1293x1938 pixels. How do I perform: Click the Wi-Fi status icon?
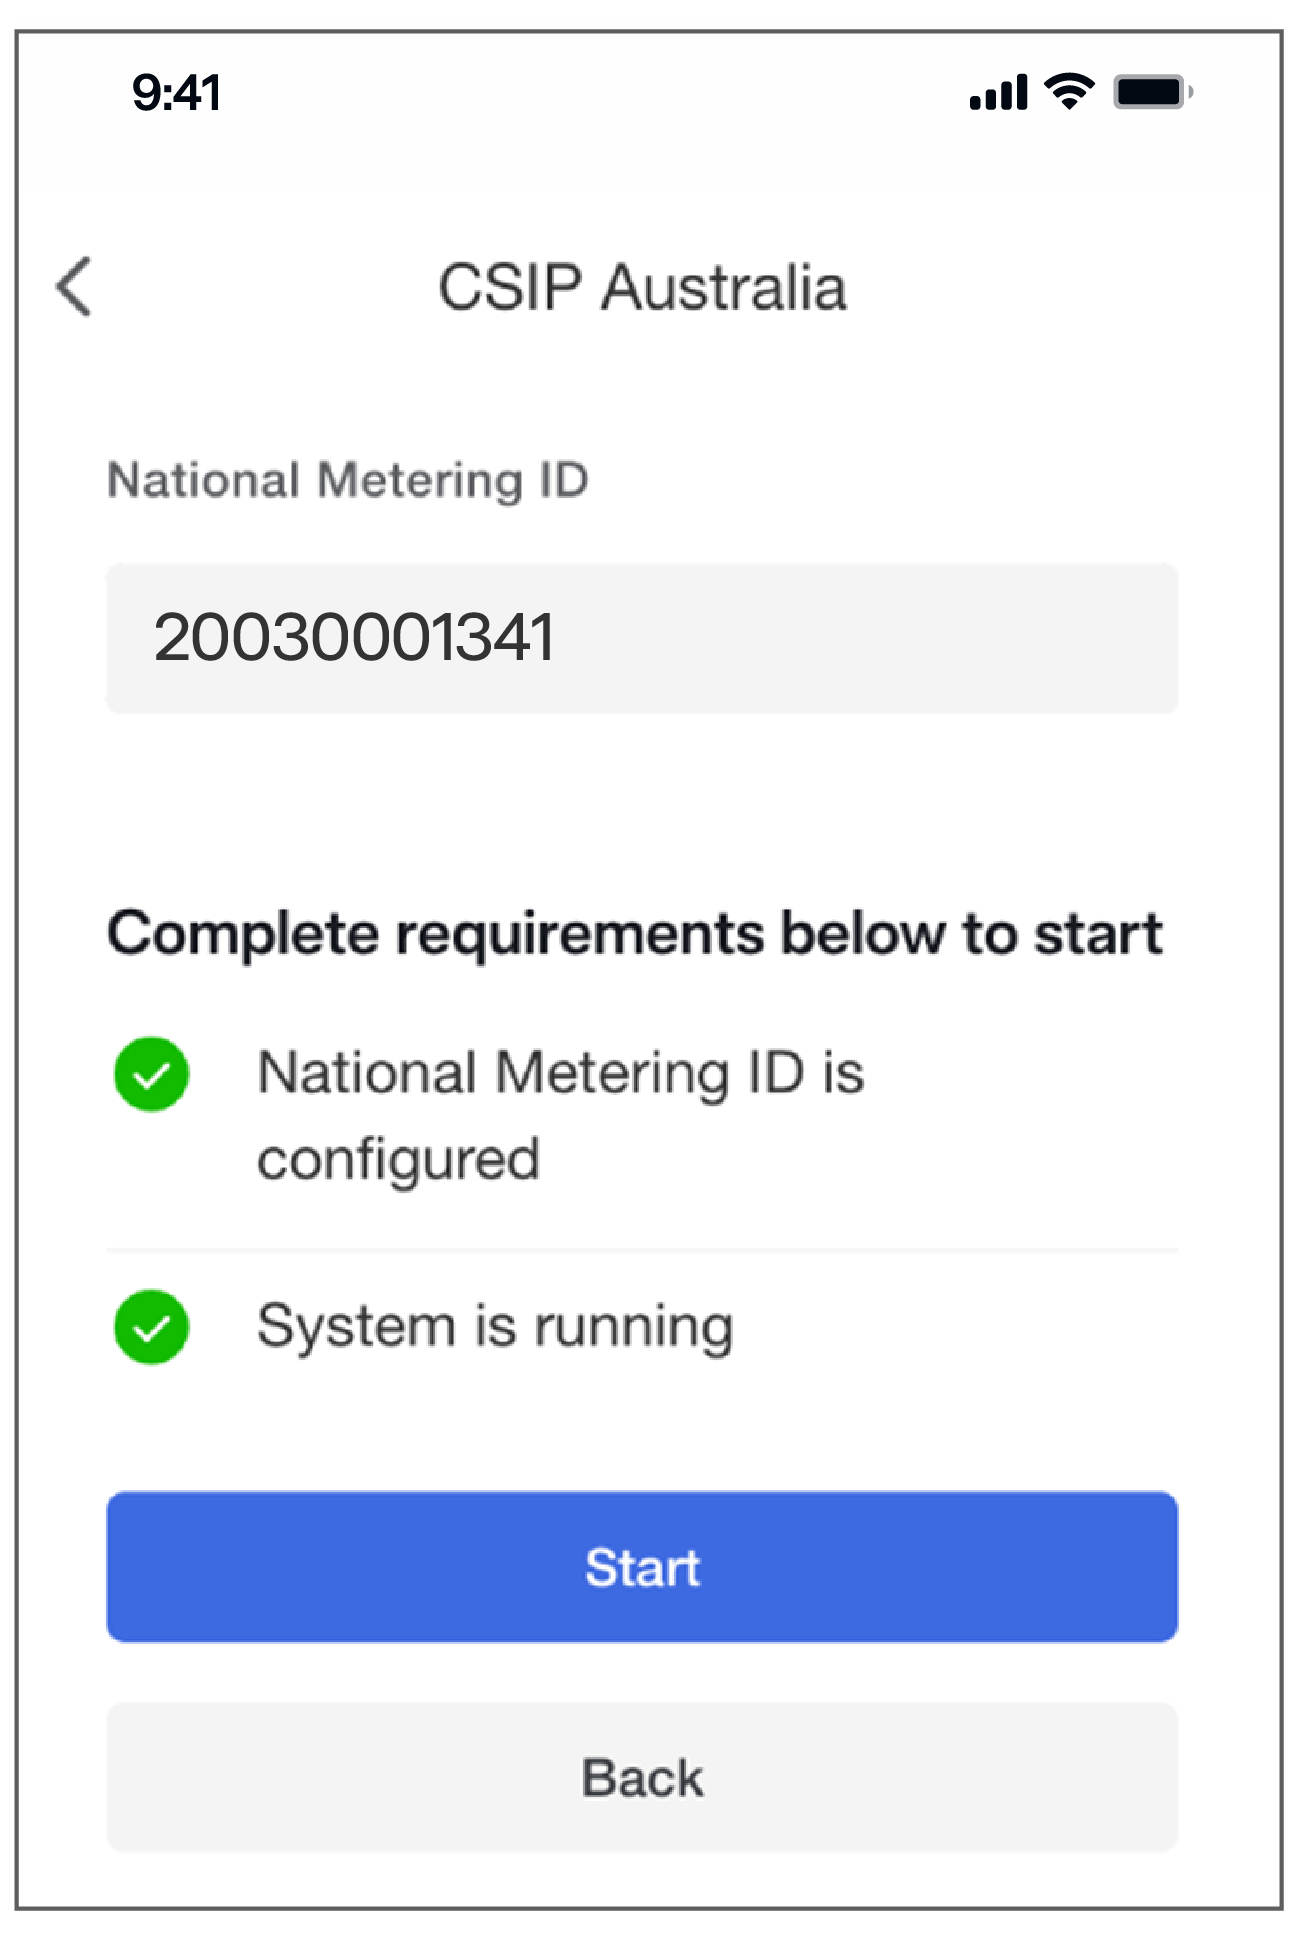(1069, 92)
